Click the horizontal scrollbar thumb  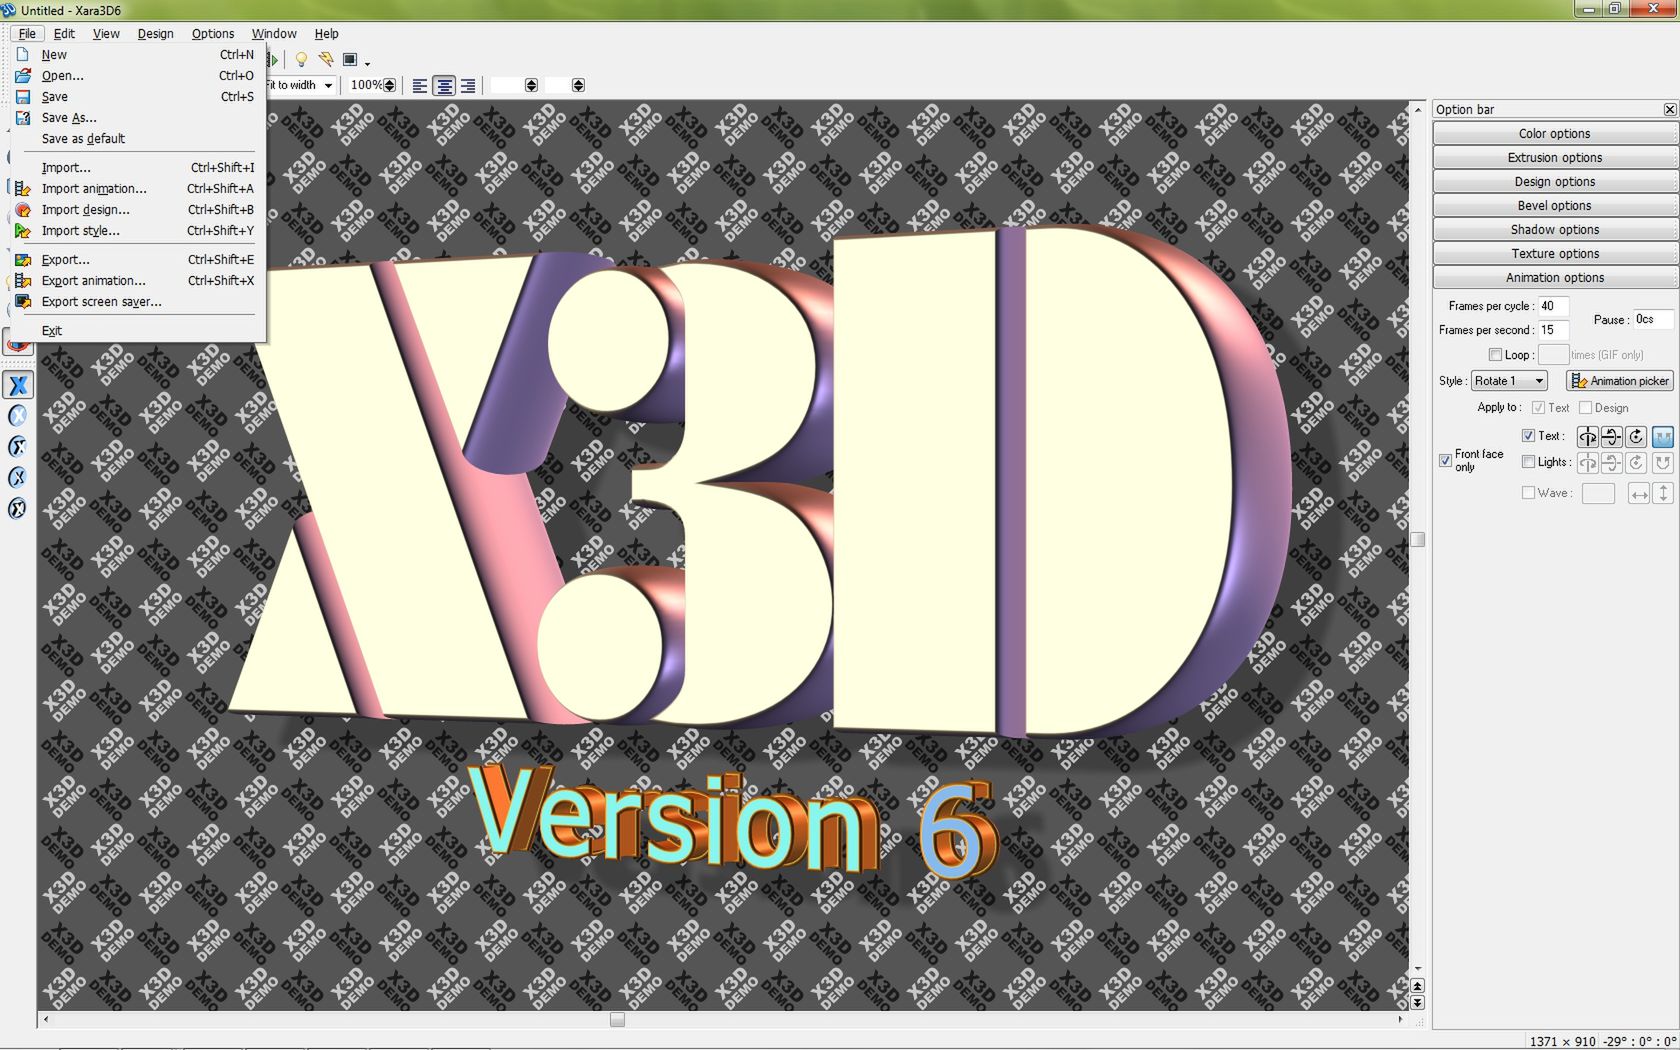tap(617, 1020)
